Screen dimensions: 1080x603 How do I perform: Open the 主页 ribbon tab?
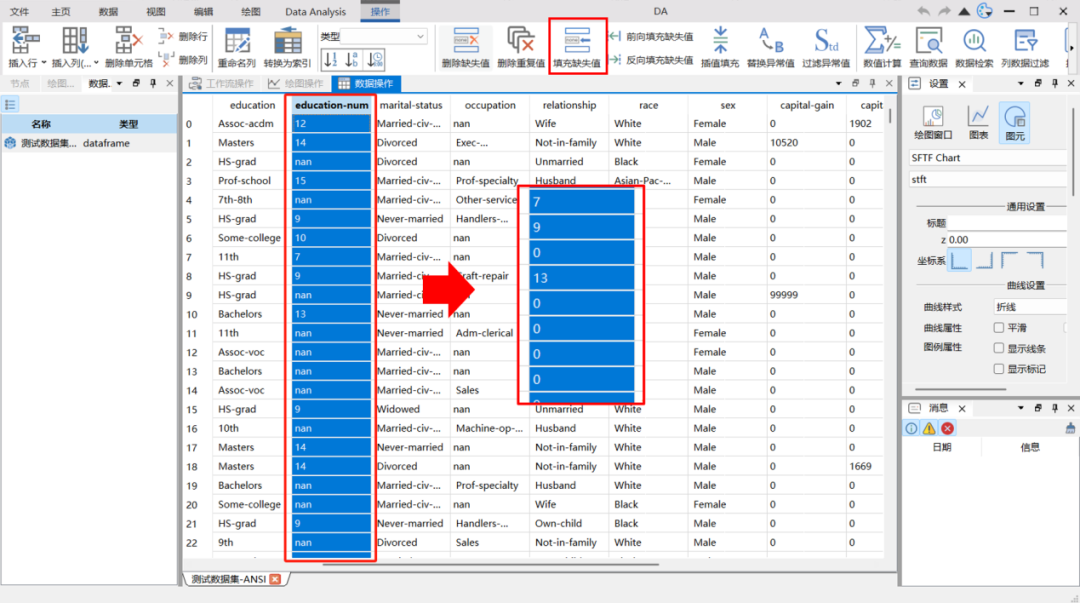pos(61,12)
